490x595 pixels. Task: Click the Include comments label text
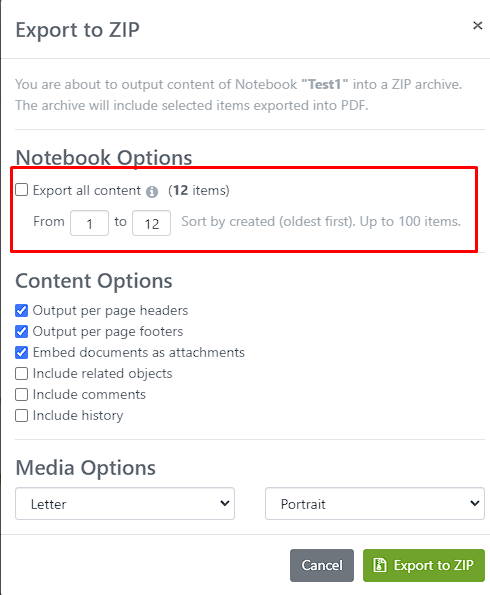pos(89,395)
